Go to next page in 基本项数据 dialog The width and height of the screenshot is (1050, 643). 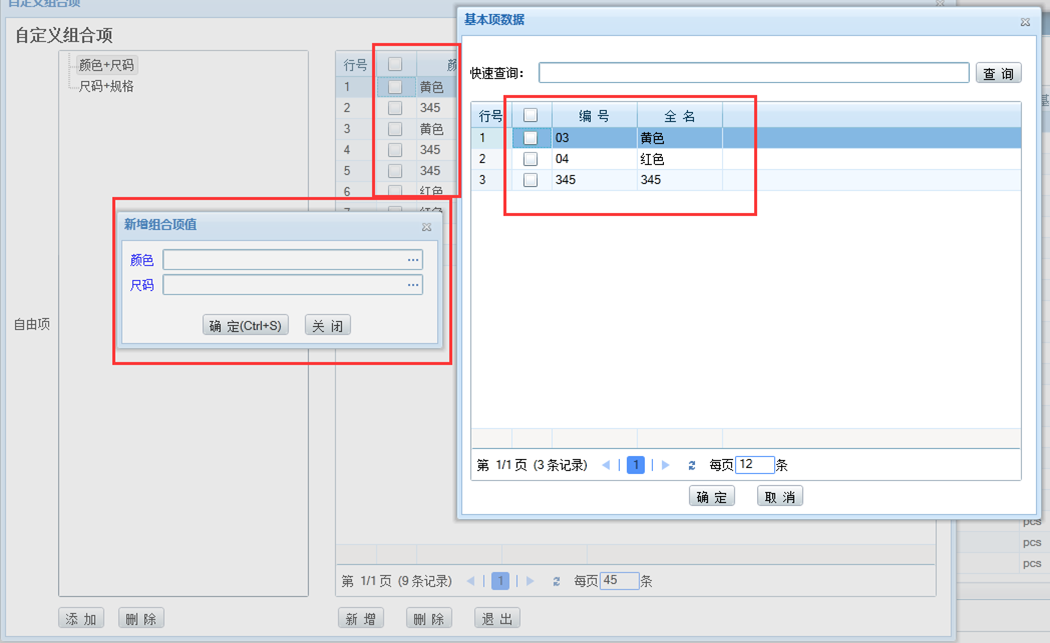[x=663, y=464]
